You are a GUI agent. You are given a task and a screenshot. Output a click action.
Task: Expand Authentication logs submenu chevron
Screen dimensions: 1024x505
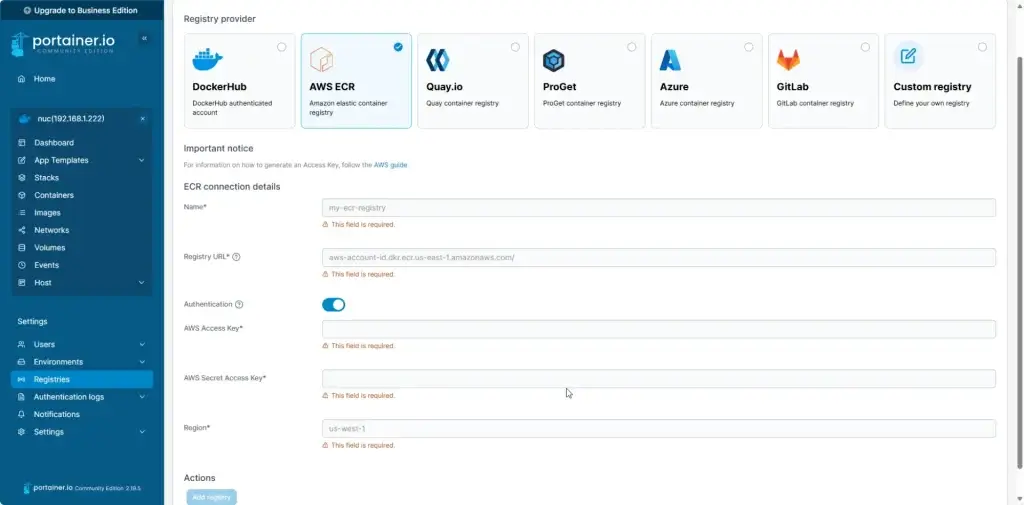click(142, 397)
